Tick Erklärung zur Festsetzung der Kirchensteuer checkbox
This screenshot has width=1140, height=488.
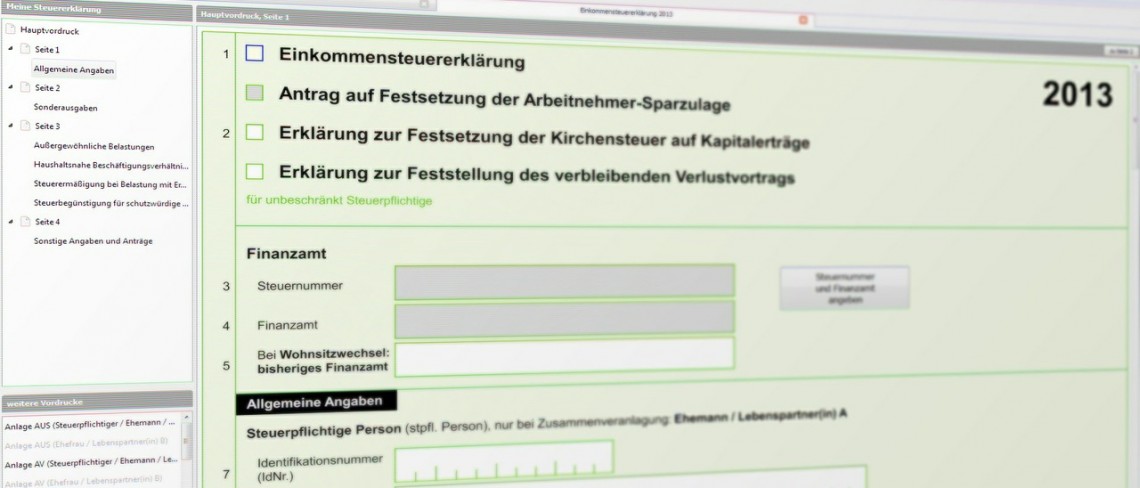coord(254,132)
